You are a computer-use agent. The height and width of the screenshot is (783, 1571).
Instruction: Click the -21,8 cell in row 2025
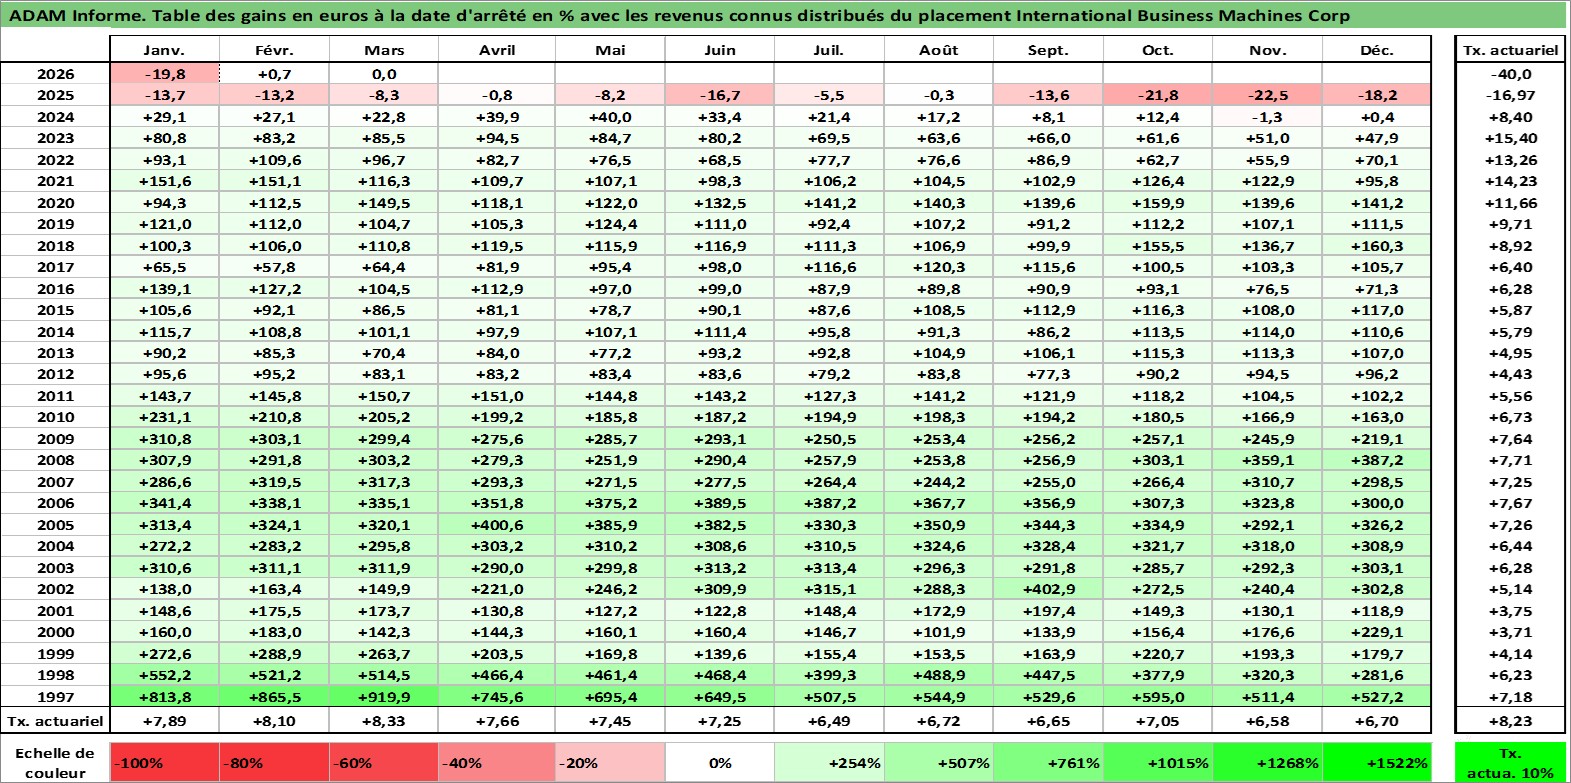click(1158, 95)
